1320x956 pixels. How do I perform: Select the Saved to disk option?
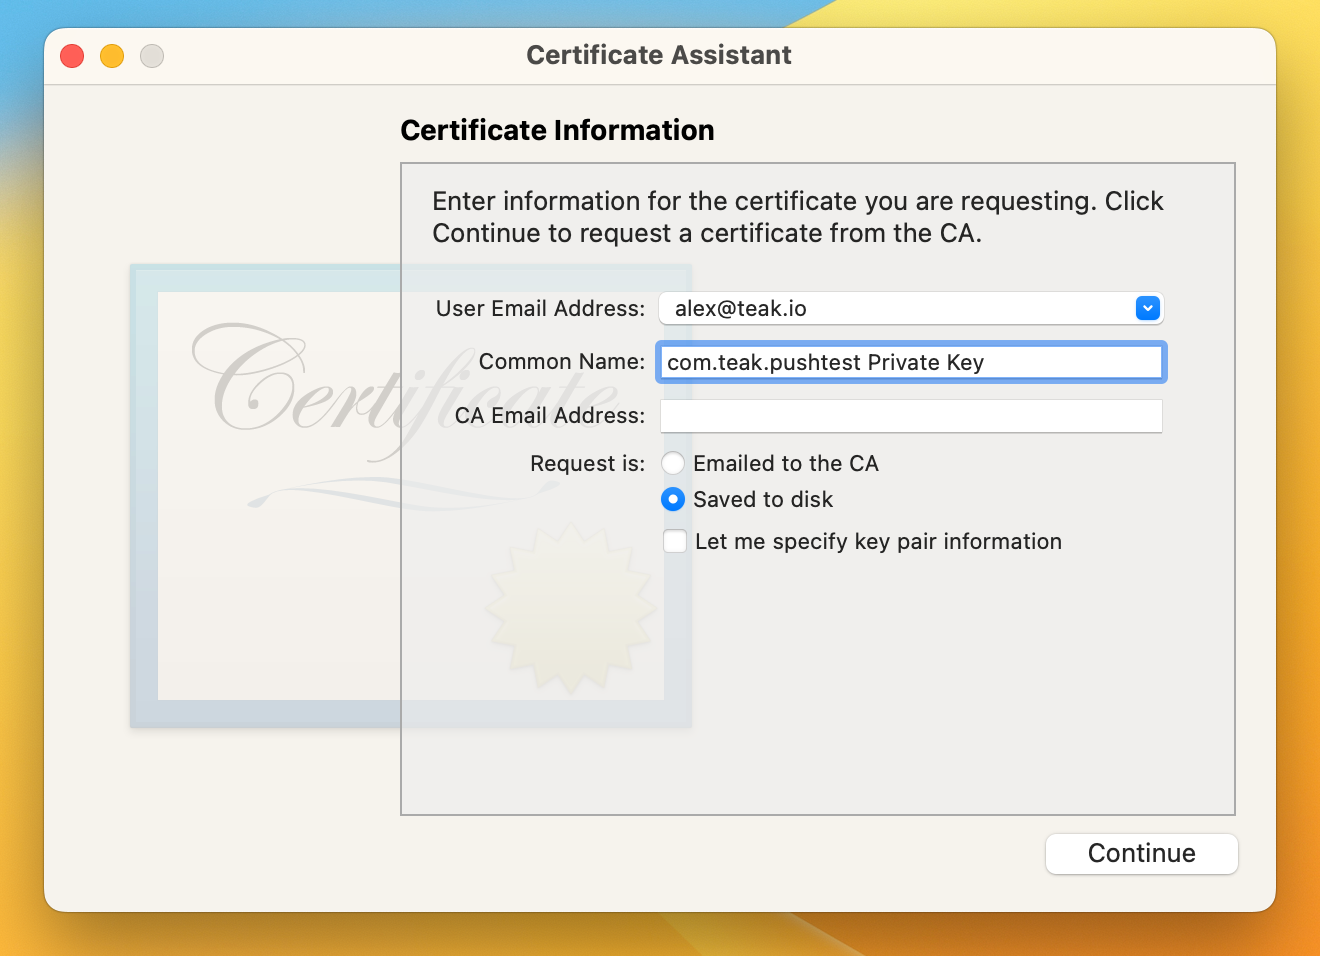[x=673, y=499]
